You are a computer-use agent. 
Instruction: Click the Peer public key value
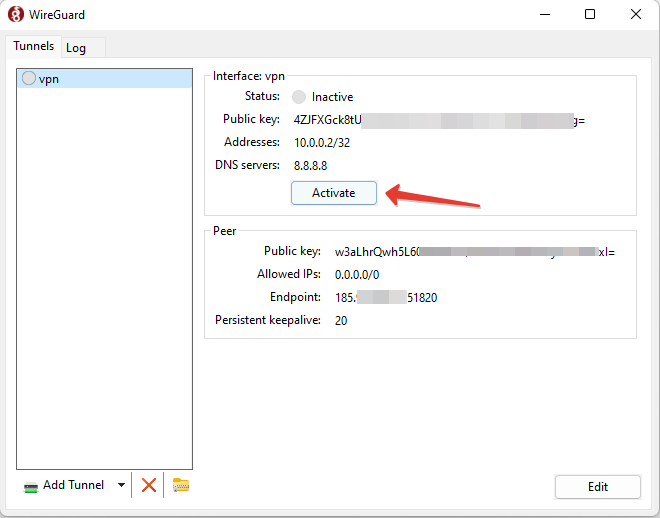[474, 252]
